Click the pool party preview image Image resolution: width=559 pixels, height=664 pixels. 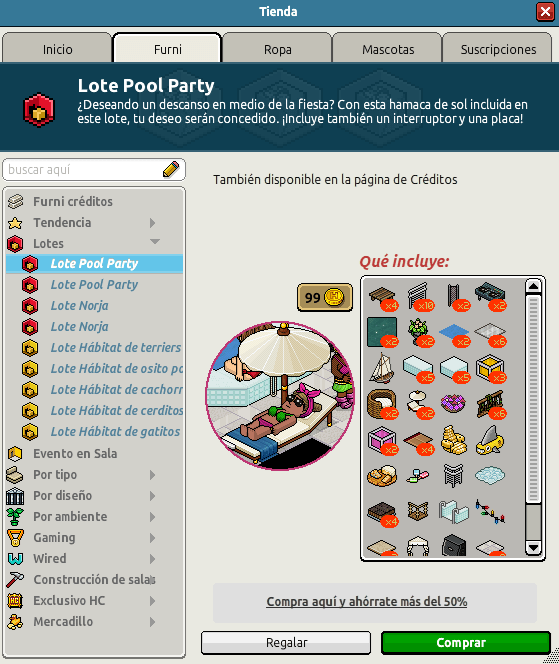click(280, 396)
